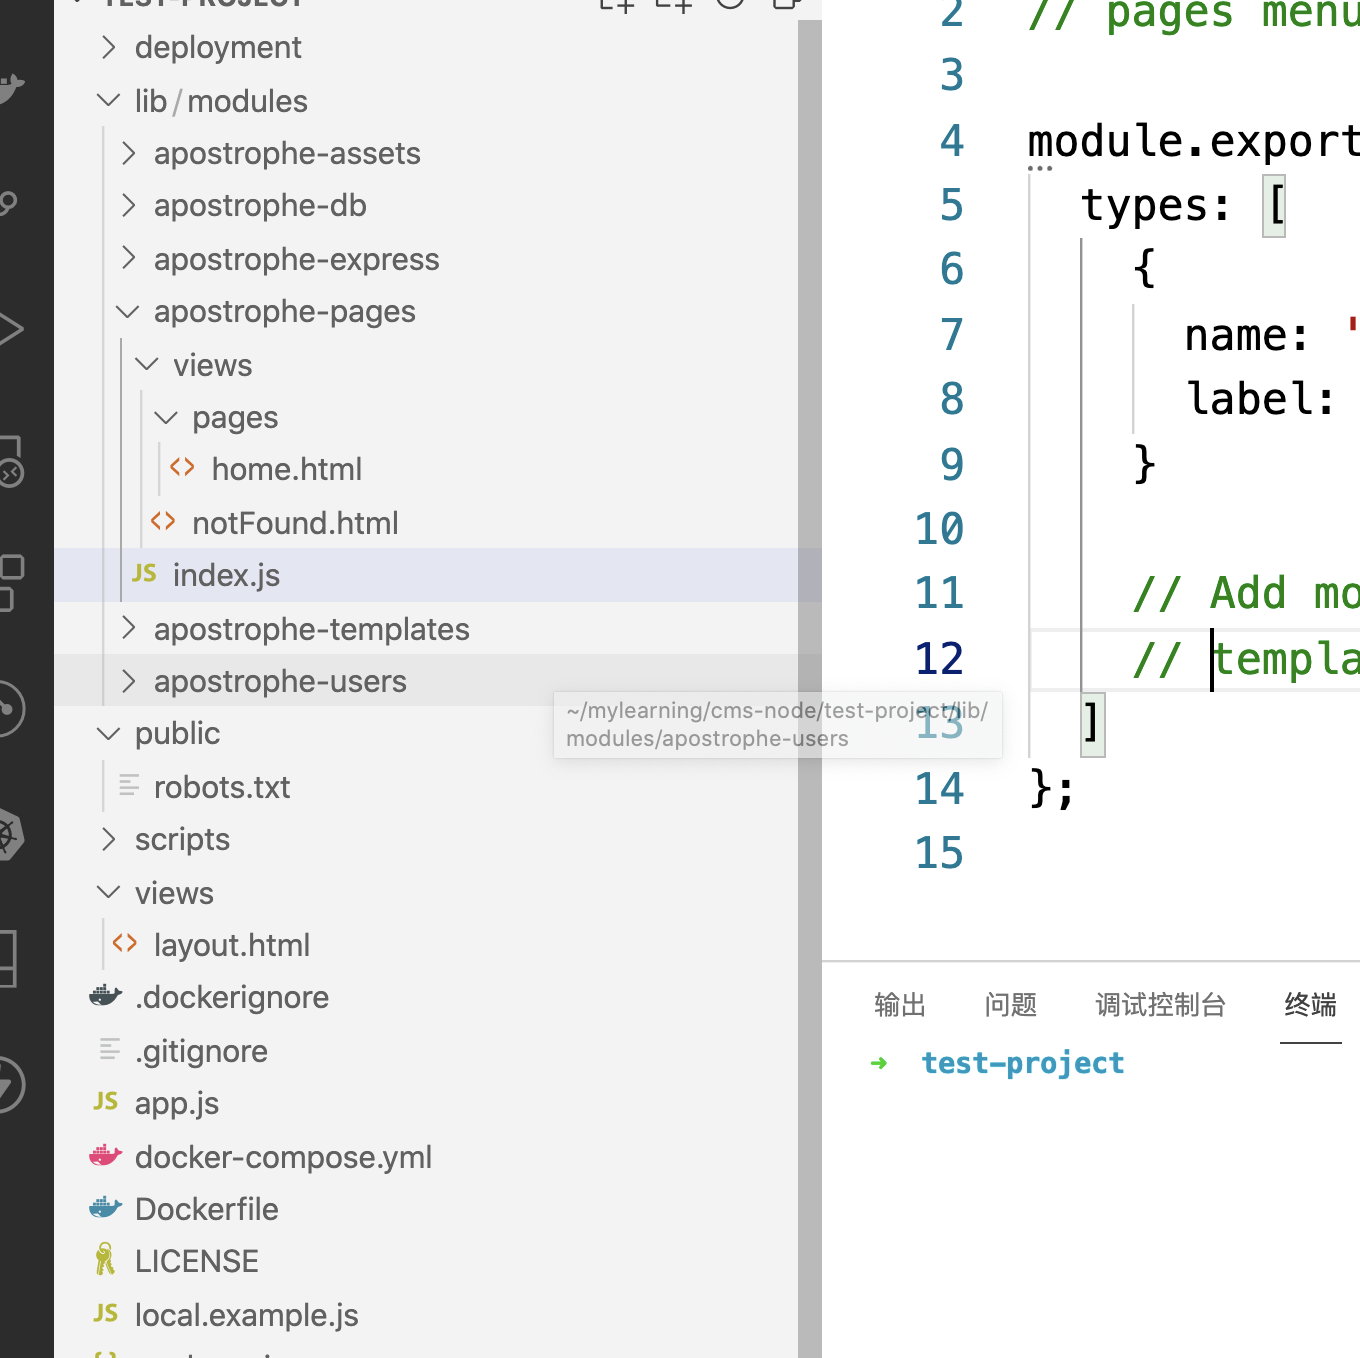This screenshot has height=1358, width=1360.
Task: Click the closing '};' on line 14
Action: [x=1052, y=789]
